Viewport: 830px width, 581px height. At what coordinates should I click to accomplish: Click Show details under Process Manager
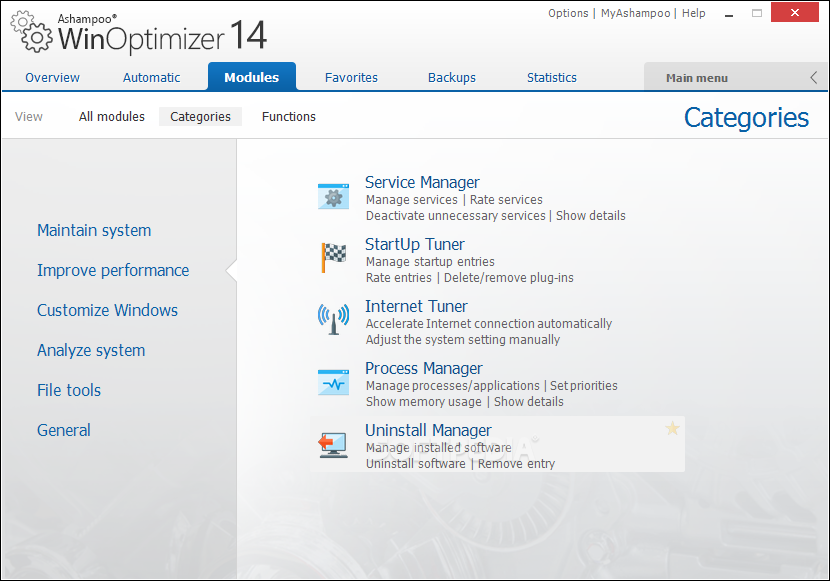529,401
